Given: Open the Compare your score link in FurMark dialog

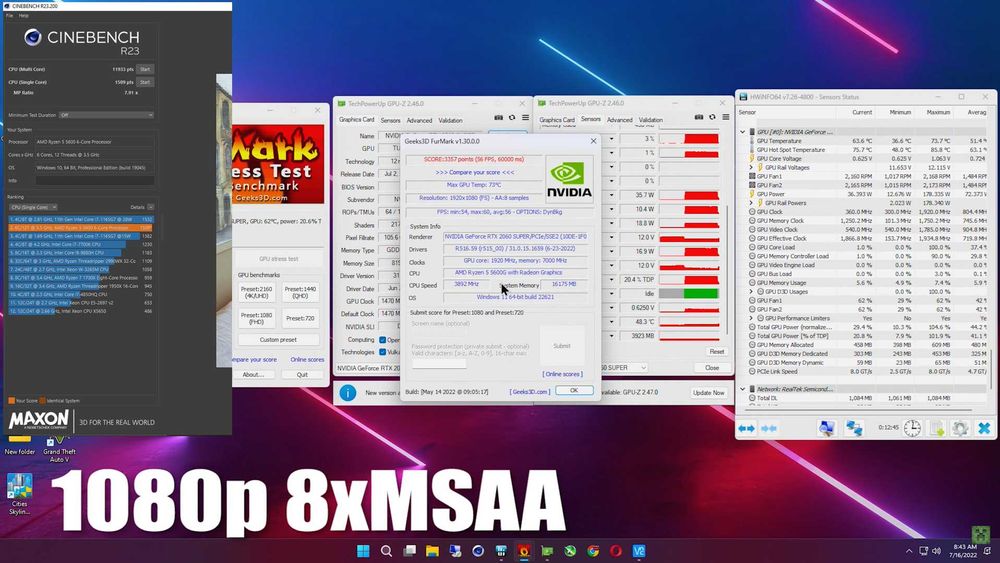Looking at the screenshot, I should (475, 172).
